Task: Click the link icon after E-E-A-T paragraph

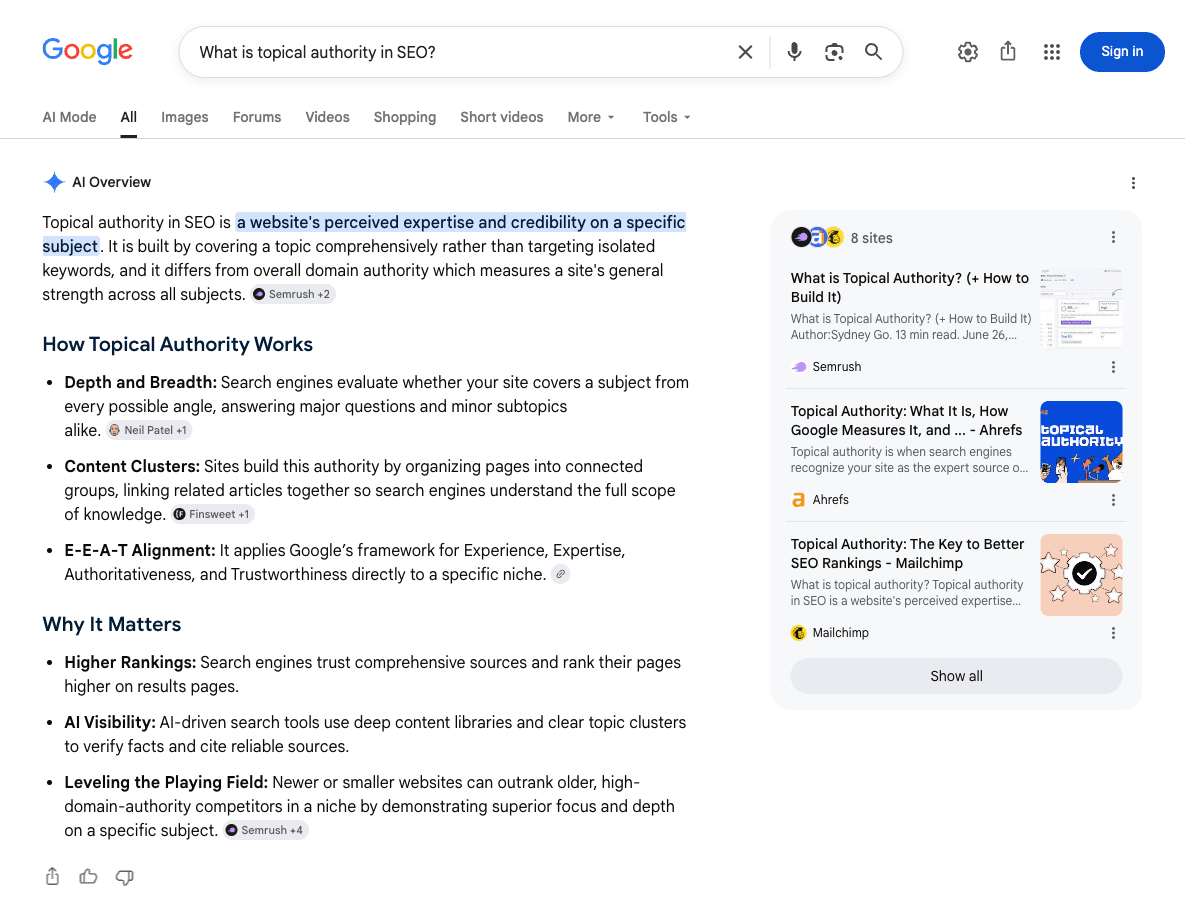Action: click(x=560, y=574)
